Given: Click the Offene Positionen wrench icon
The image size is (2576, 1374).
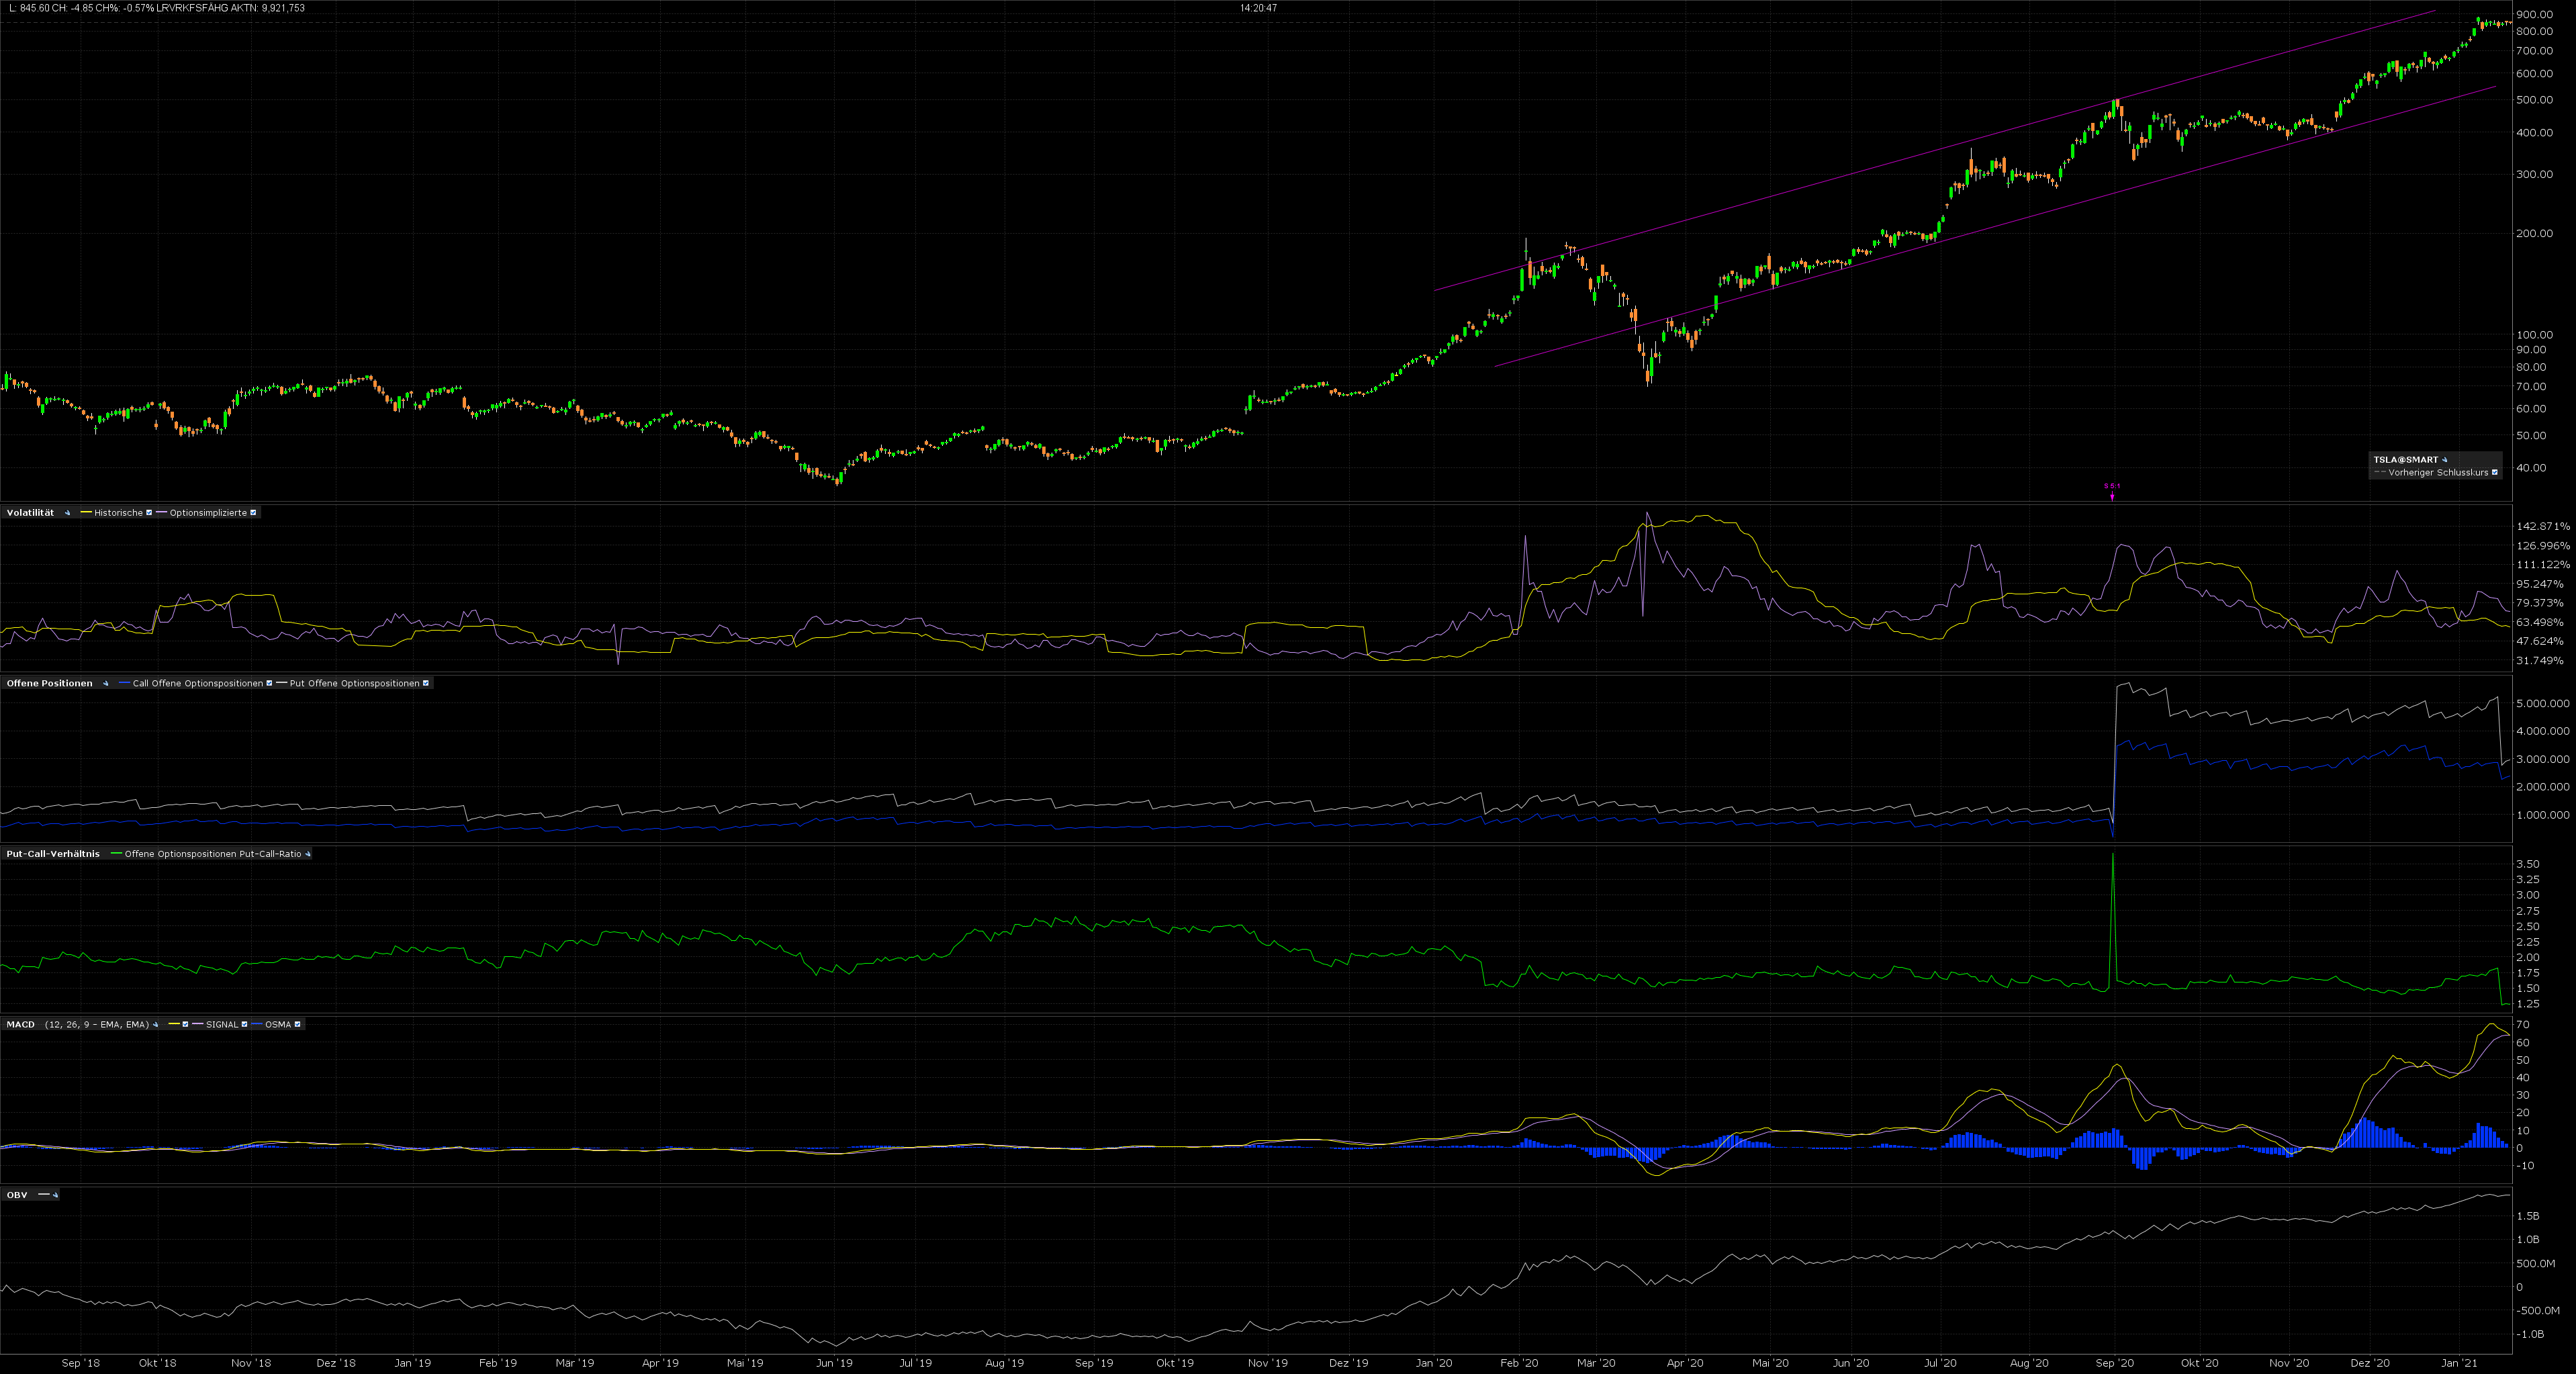Looking at the screenshot, I should click(106, 684).
